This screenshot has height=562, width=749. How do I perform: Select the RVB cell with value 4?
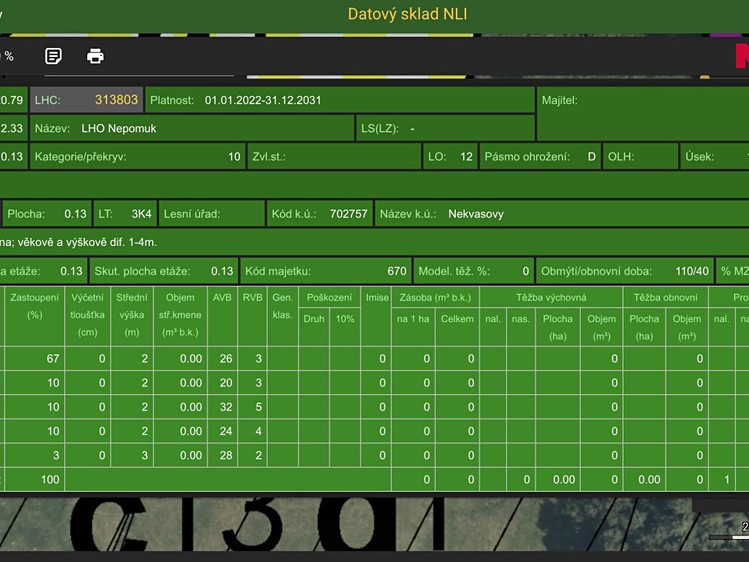click(252, 431)
